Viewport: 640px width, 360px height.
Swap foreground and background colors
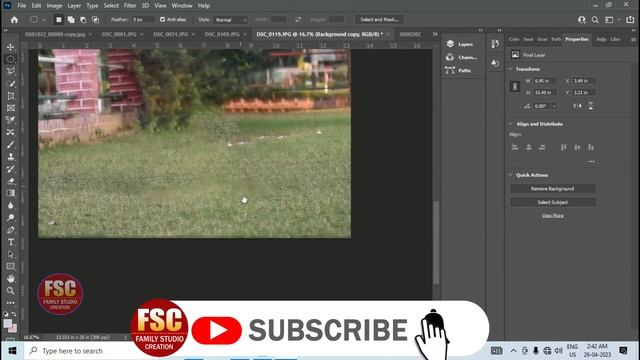[x=14, y=314]
